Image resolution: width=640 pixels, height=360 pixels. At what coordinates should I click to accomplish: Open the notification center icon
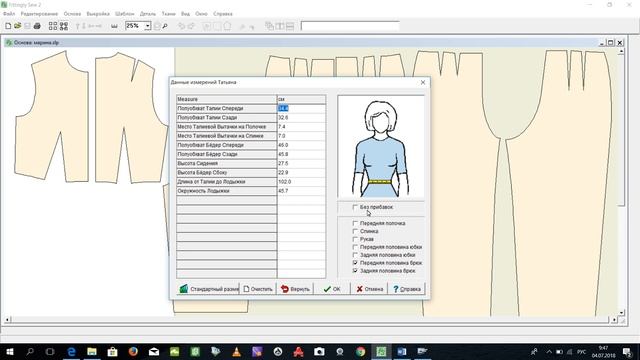(x=627, y=352)
